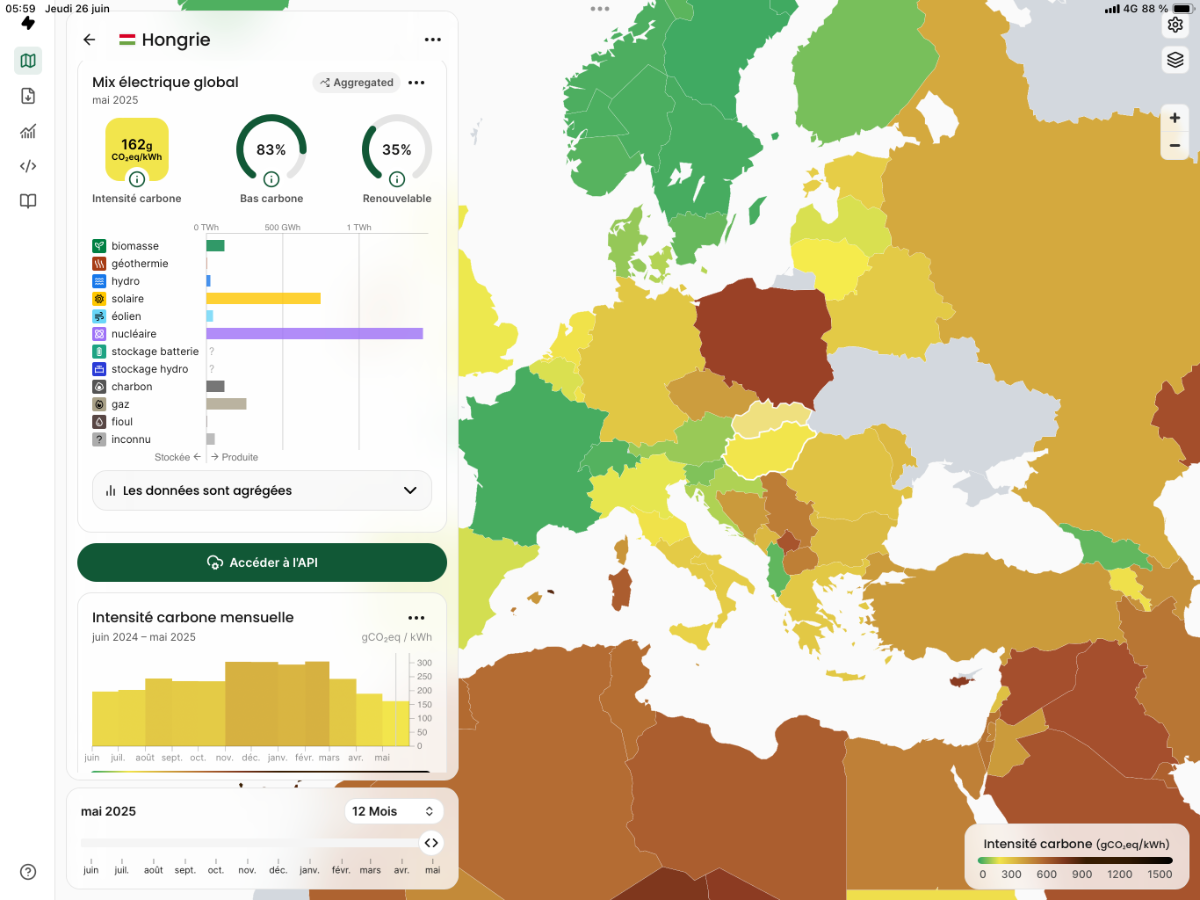
Task: Open Intensité carbone mensuelle options menu
Action: click(x=417, y=618)
